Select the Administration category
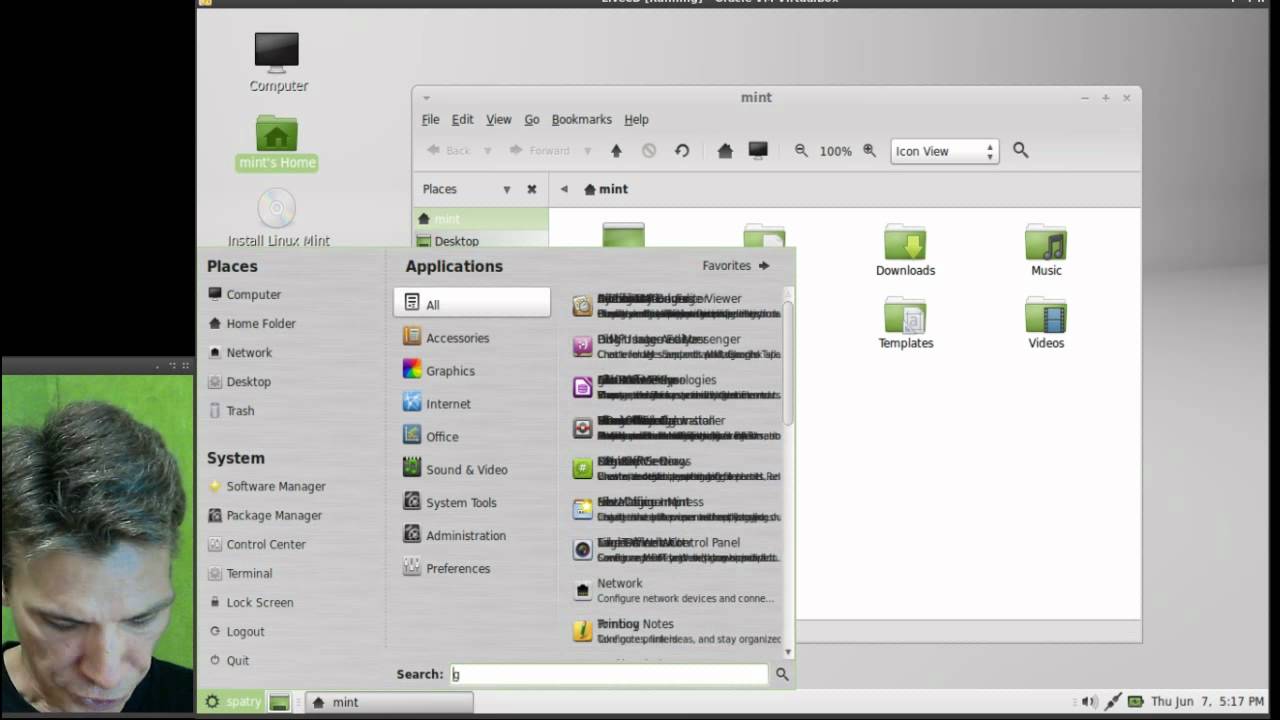1280x720 pixels. pos(472,535)
